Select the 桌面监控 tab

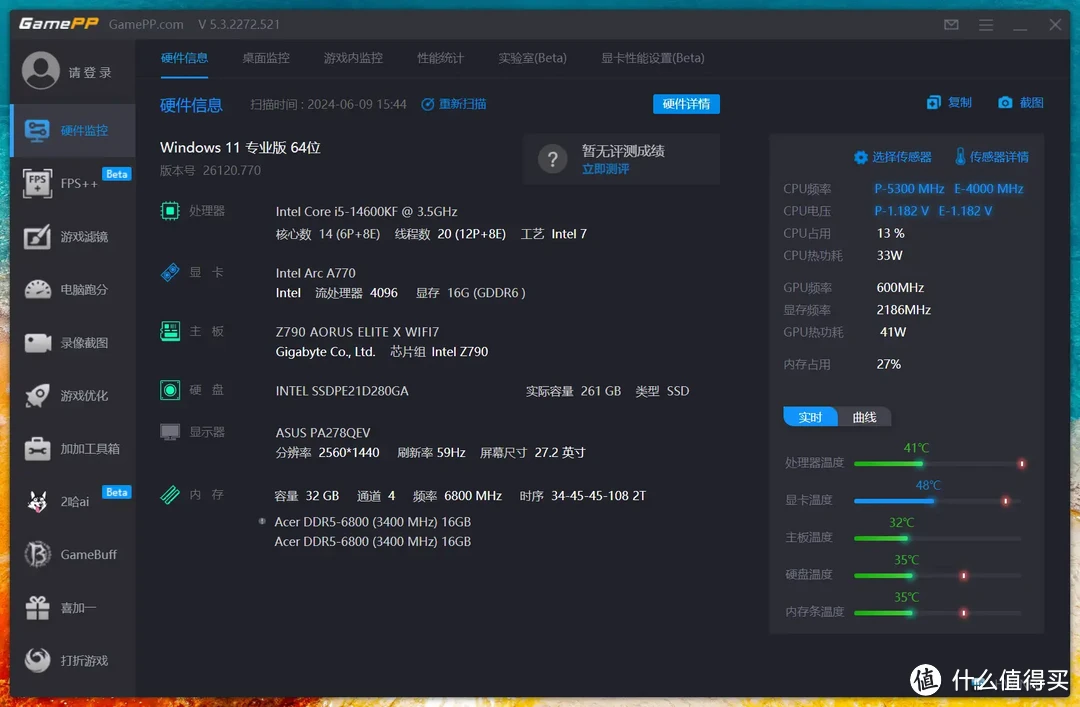point(266,58)
